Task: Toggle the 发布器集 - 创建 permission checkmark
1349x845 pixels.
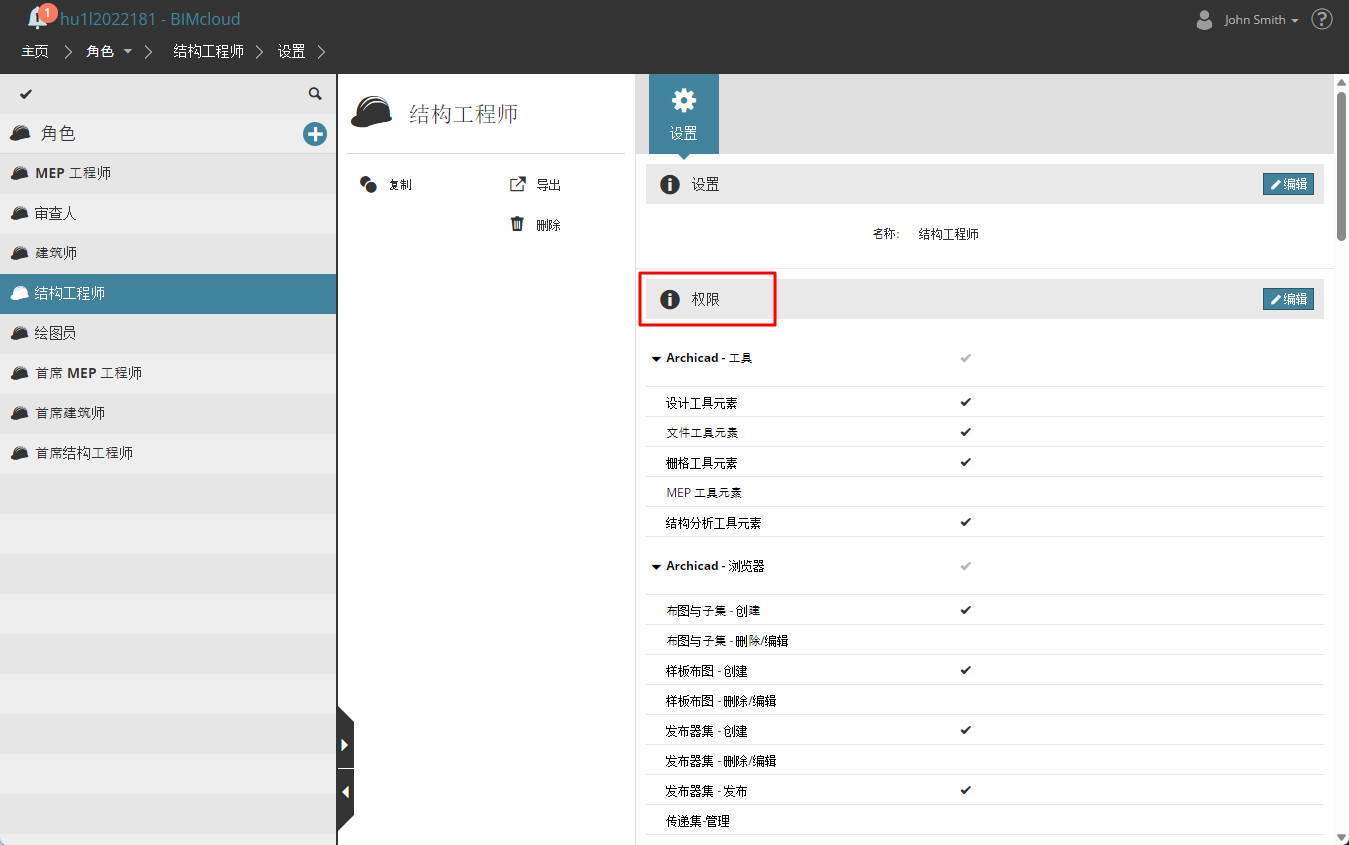Action: point(965,730)
